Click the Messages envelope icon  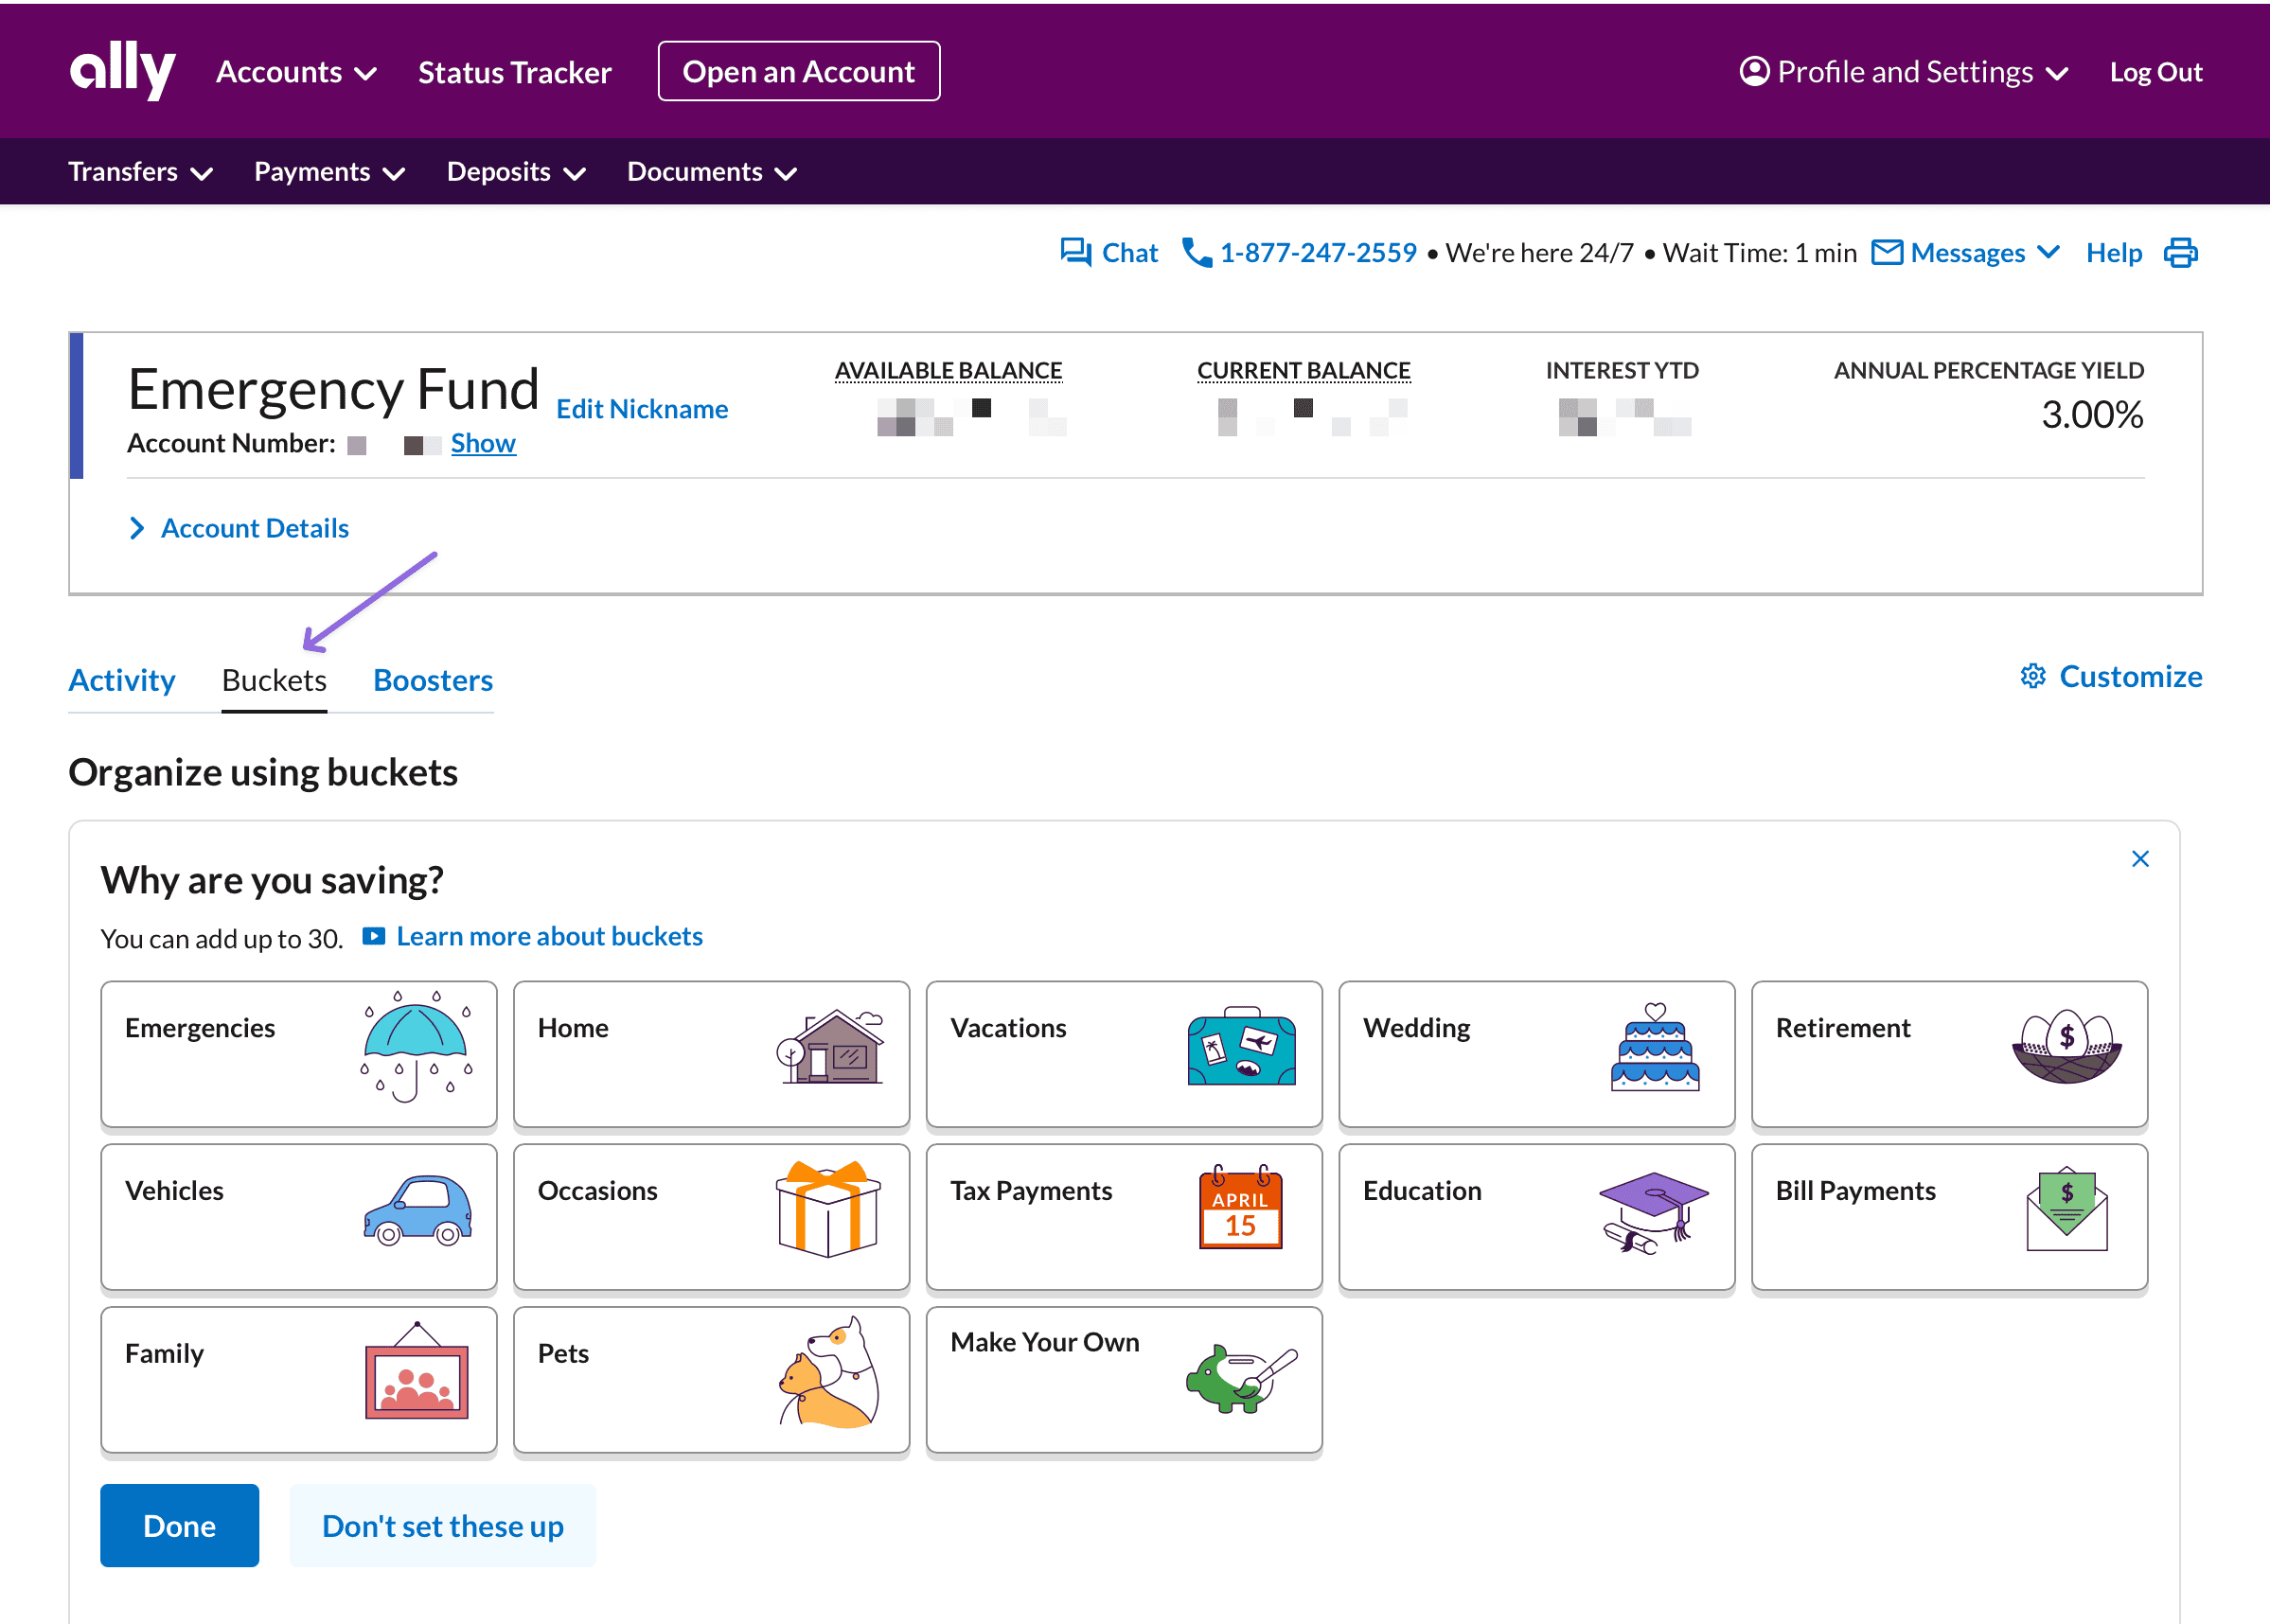pos(1887,252)
